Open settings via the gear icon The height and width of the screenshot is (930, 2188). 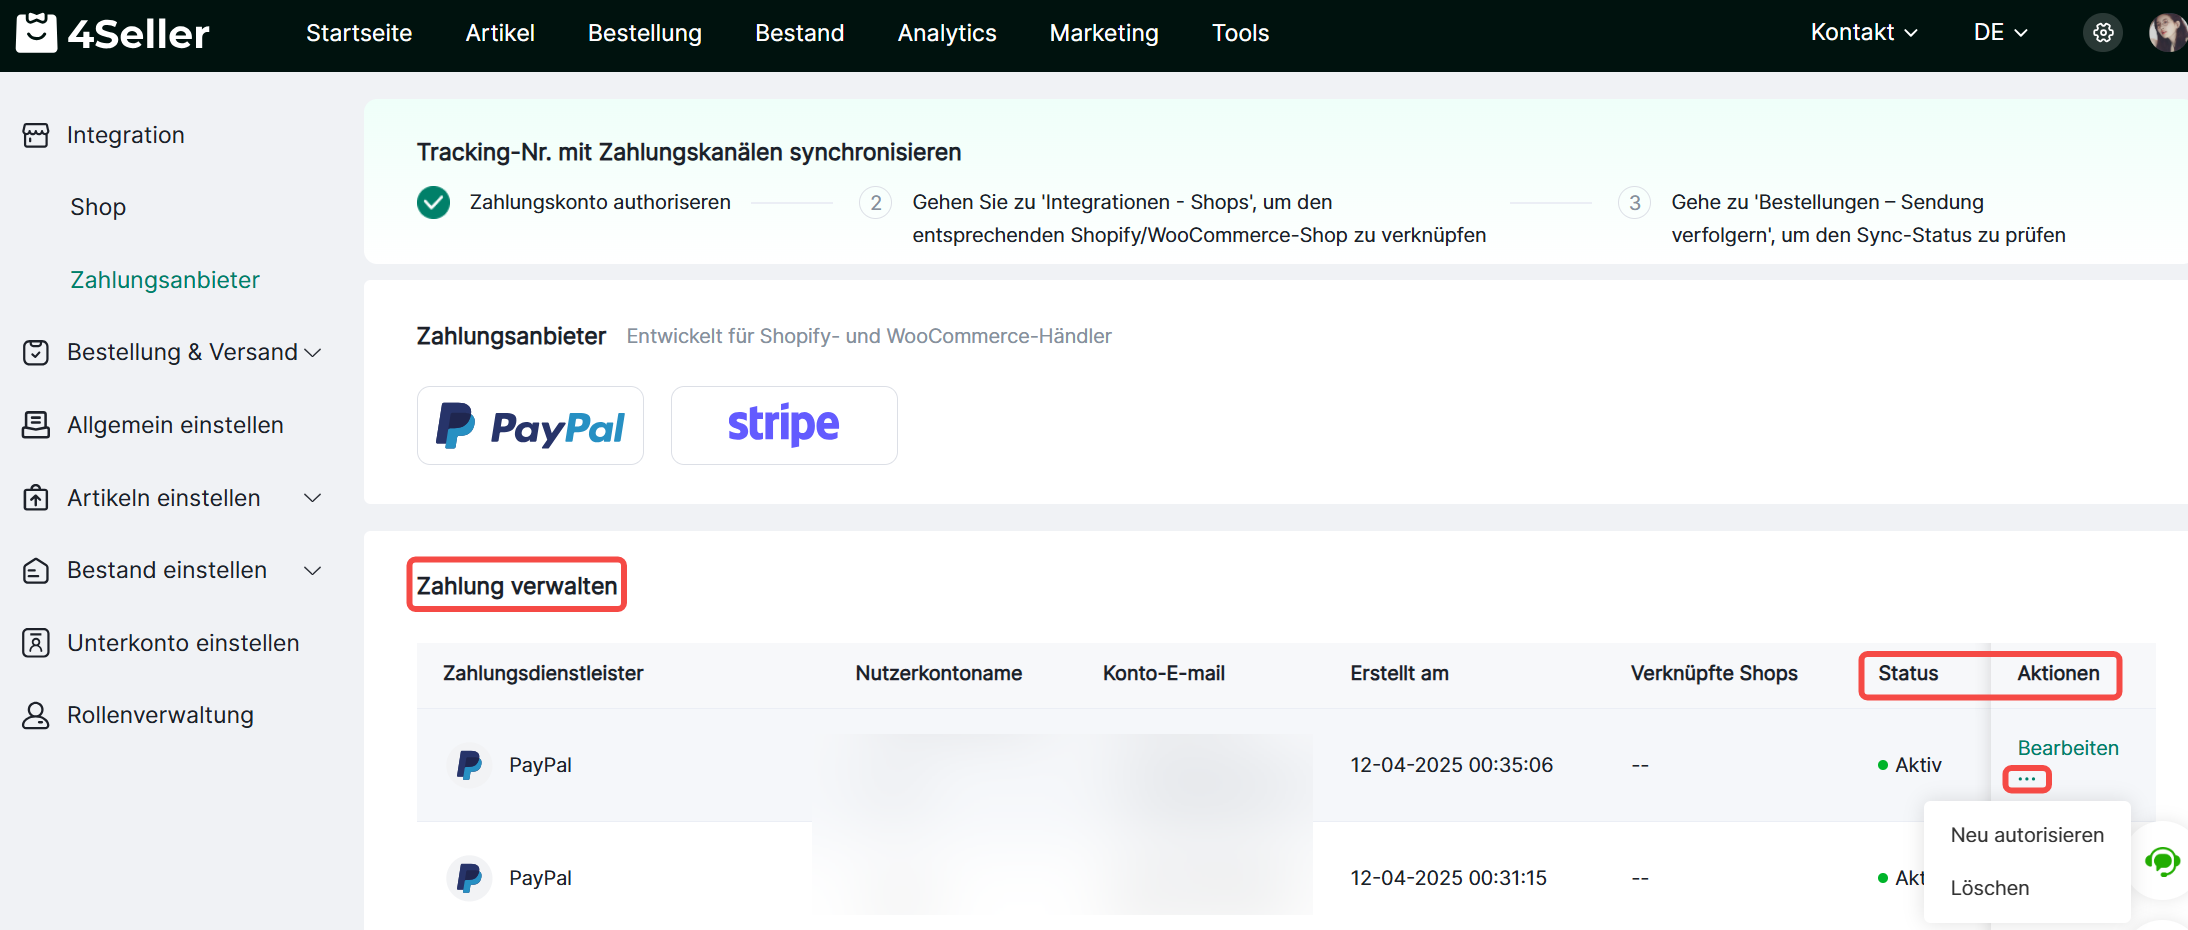[x=2103, y=33]
